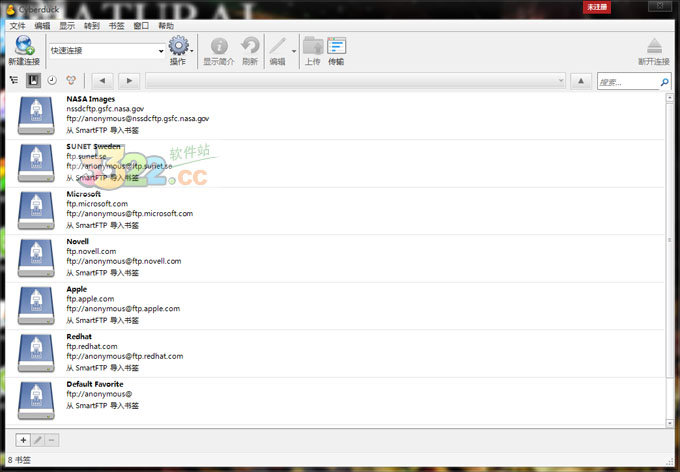
Task: Select the Microsoft bookmark title
Action: click(84, 194)
